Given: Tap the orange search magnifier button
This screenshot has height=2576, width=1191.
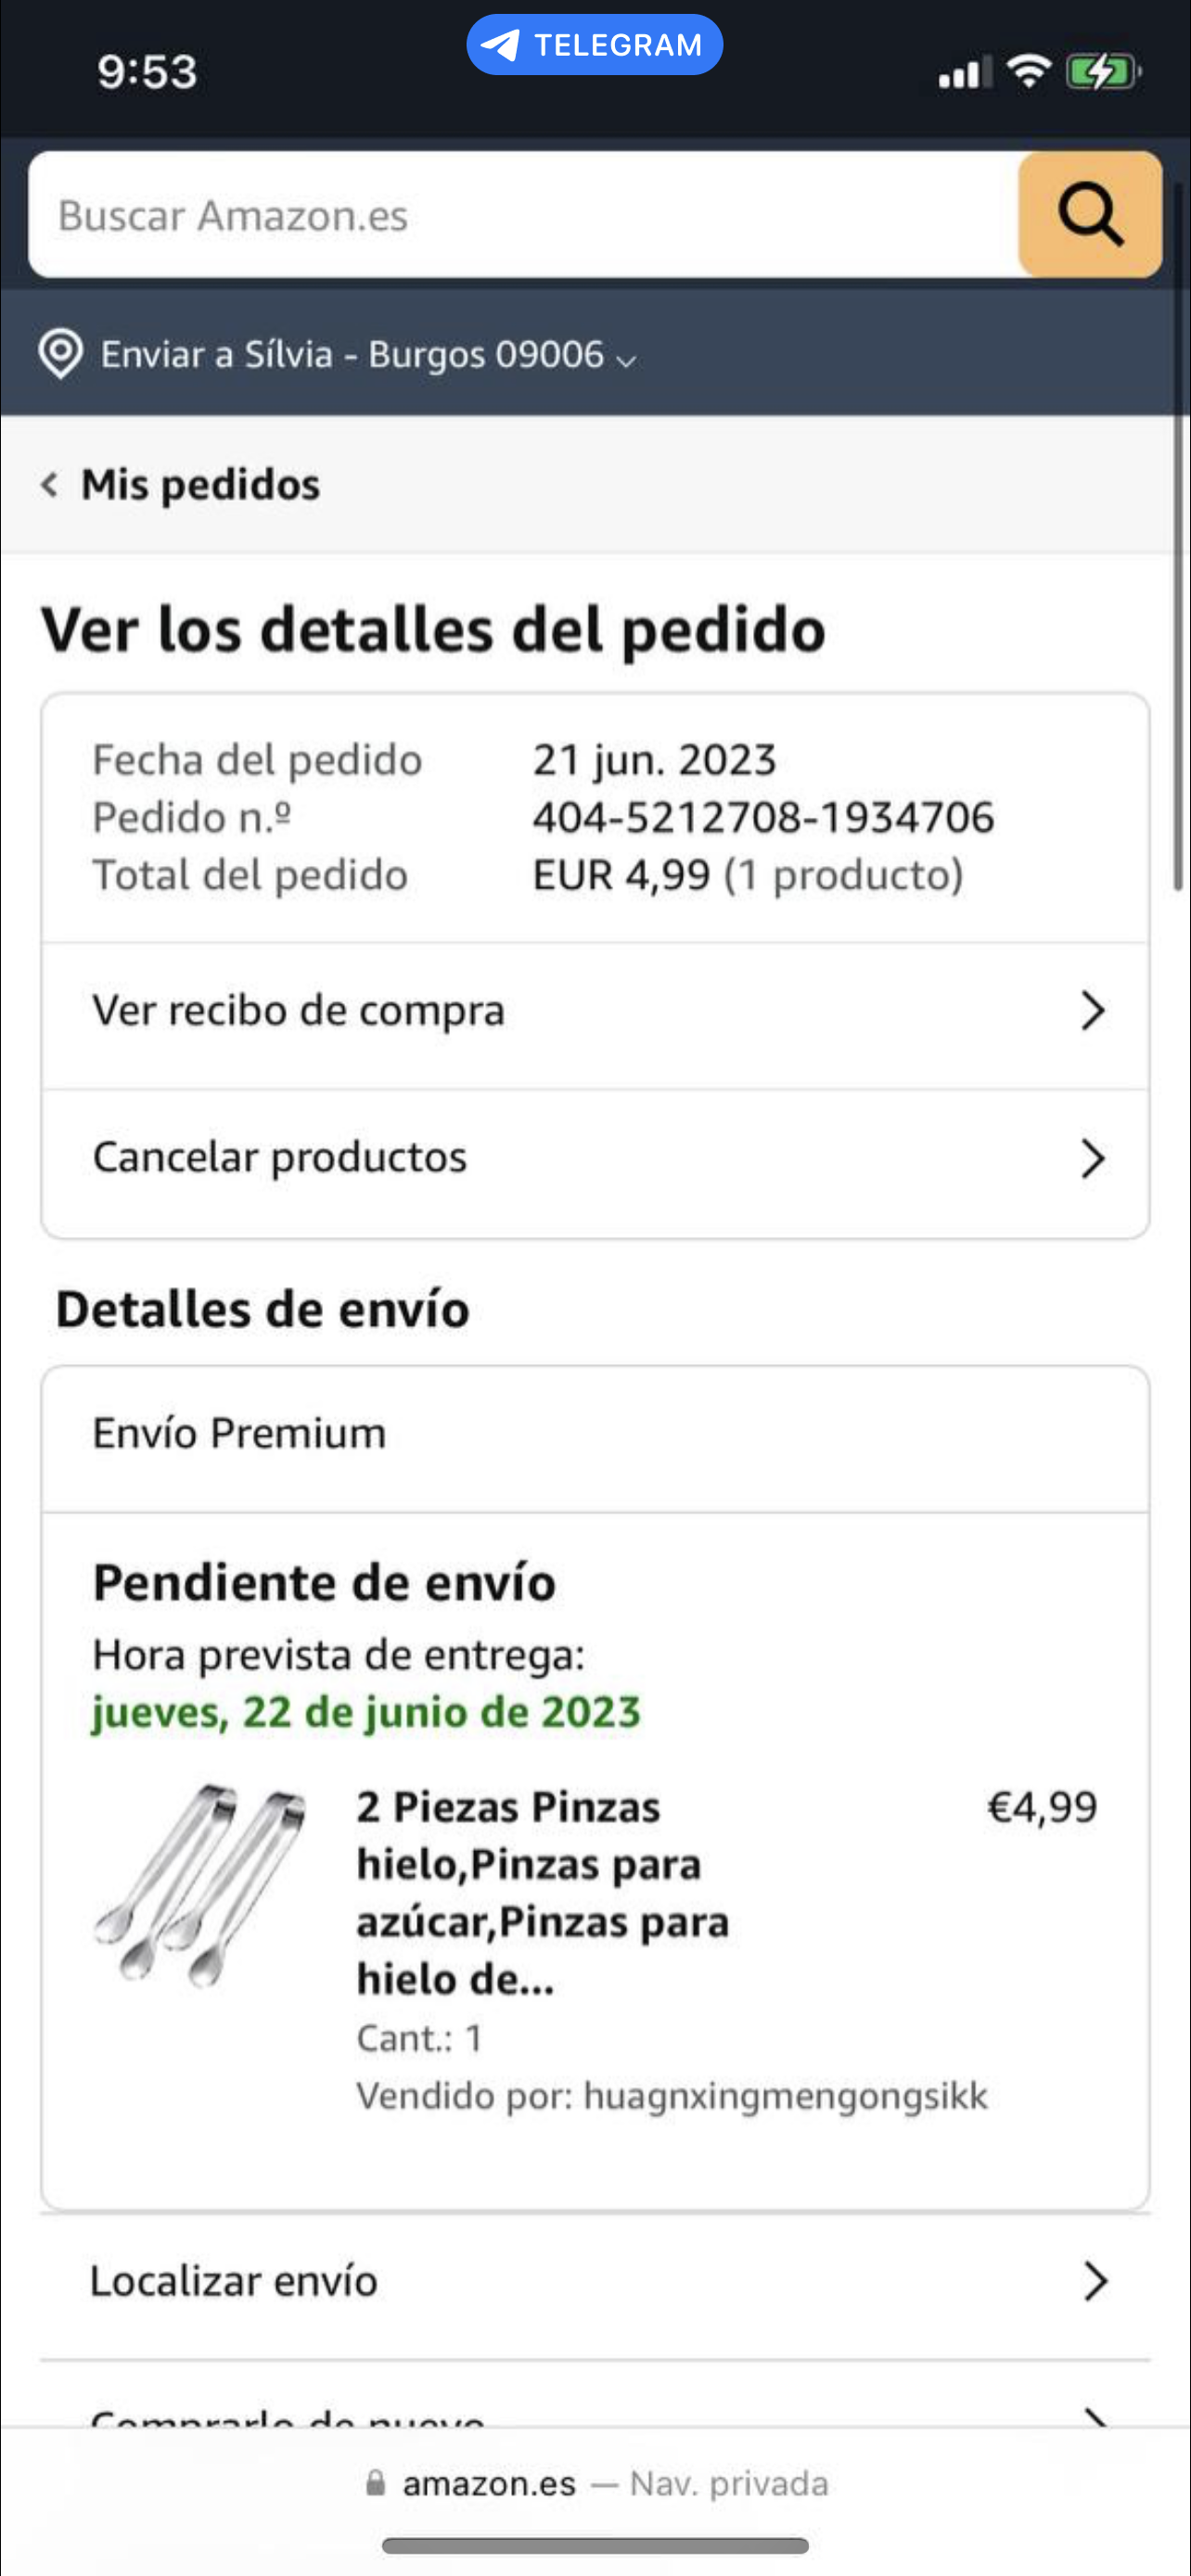Looking at the screenshot, I should tap(1089, 214).
